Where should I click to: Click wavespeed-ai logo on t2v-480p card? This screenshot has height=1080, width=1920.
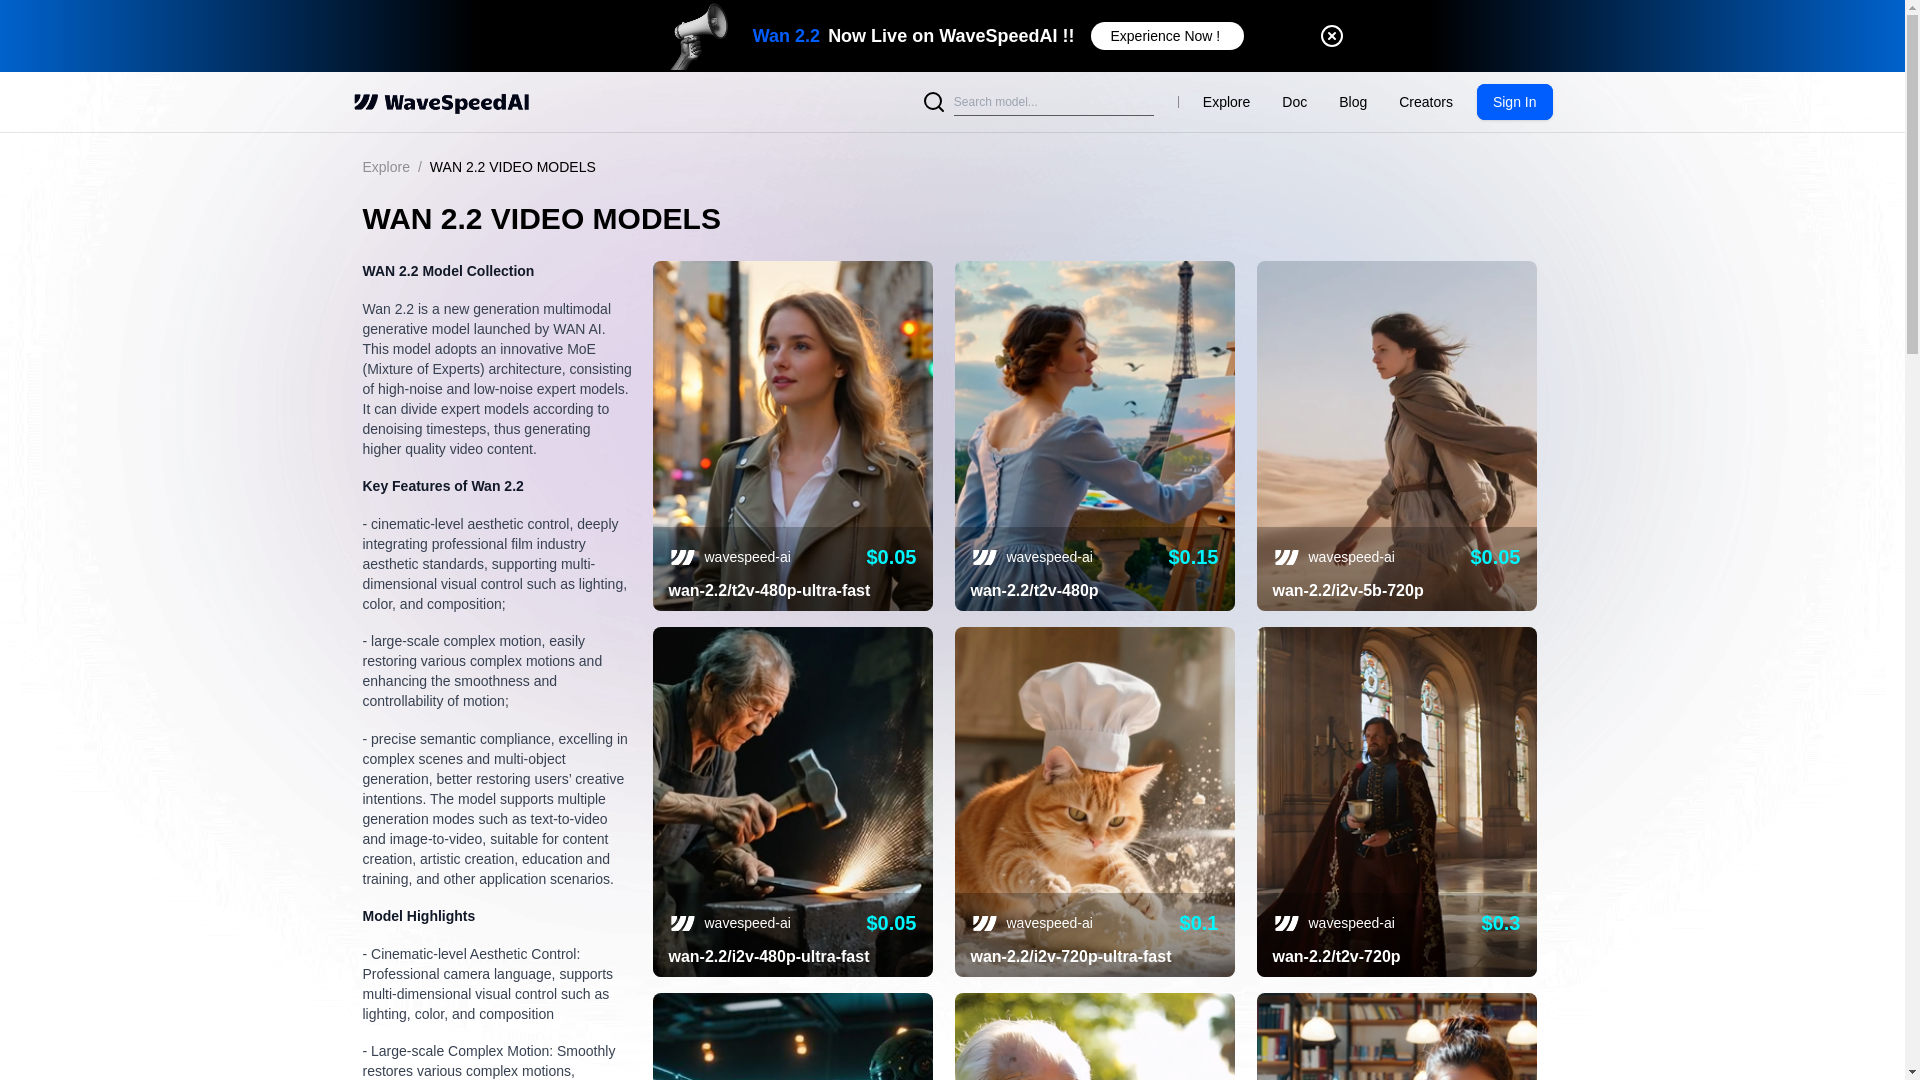(984, 557)
